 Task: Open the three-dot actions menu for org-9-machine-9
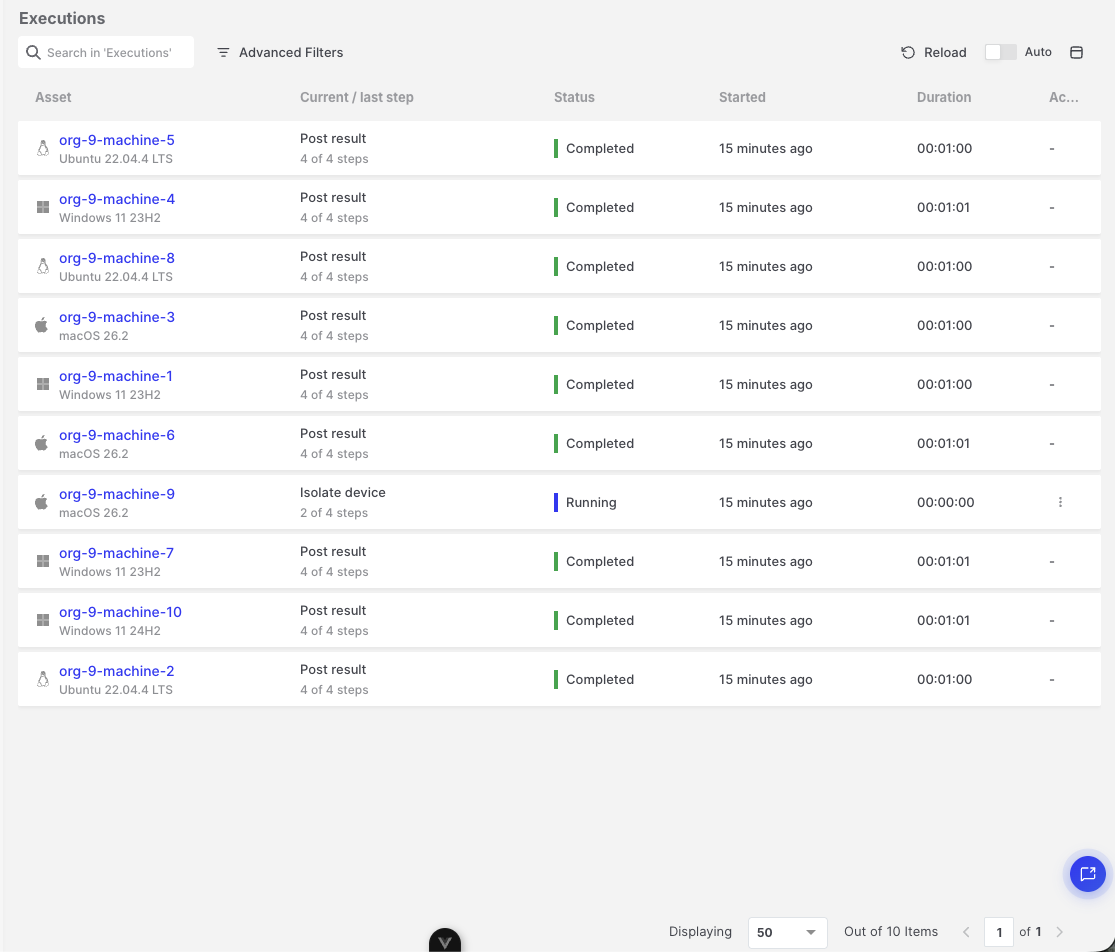click(1060, 502)
